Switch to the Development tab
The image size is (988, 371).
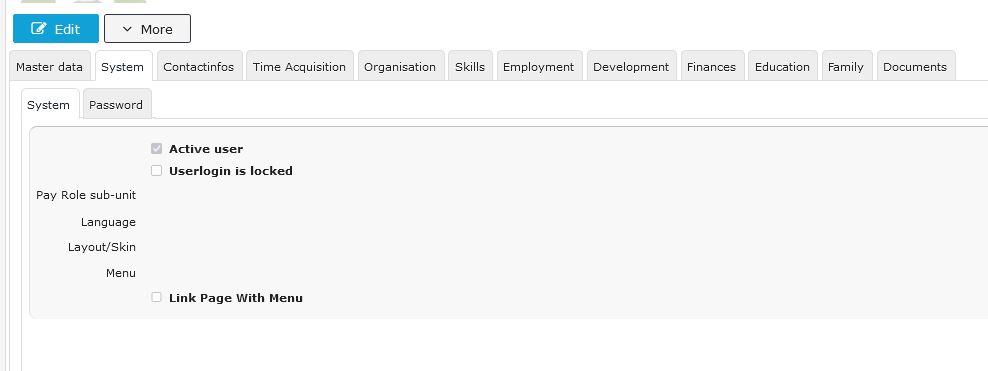coord(631,66)
